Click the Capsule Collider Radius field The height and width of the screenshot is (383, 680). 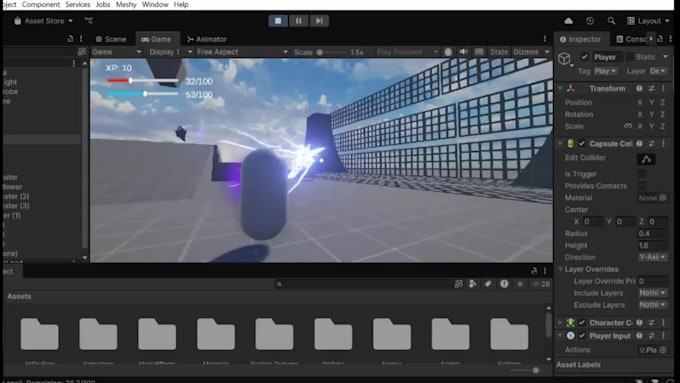click(653, 233)
